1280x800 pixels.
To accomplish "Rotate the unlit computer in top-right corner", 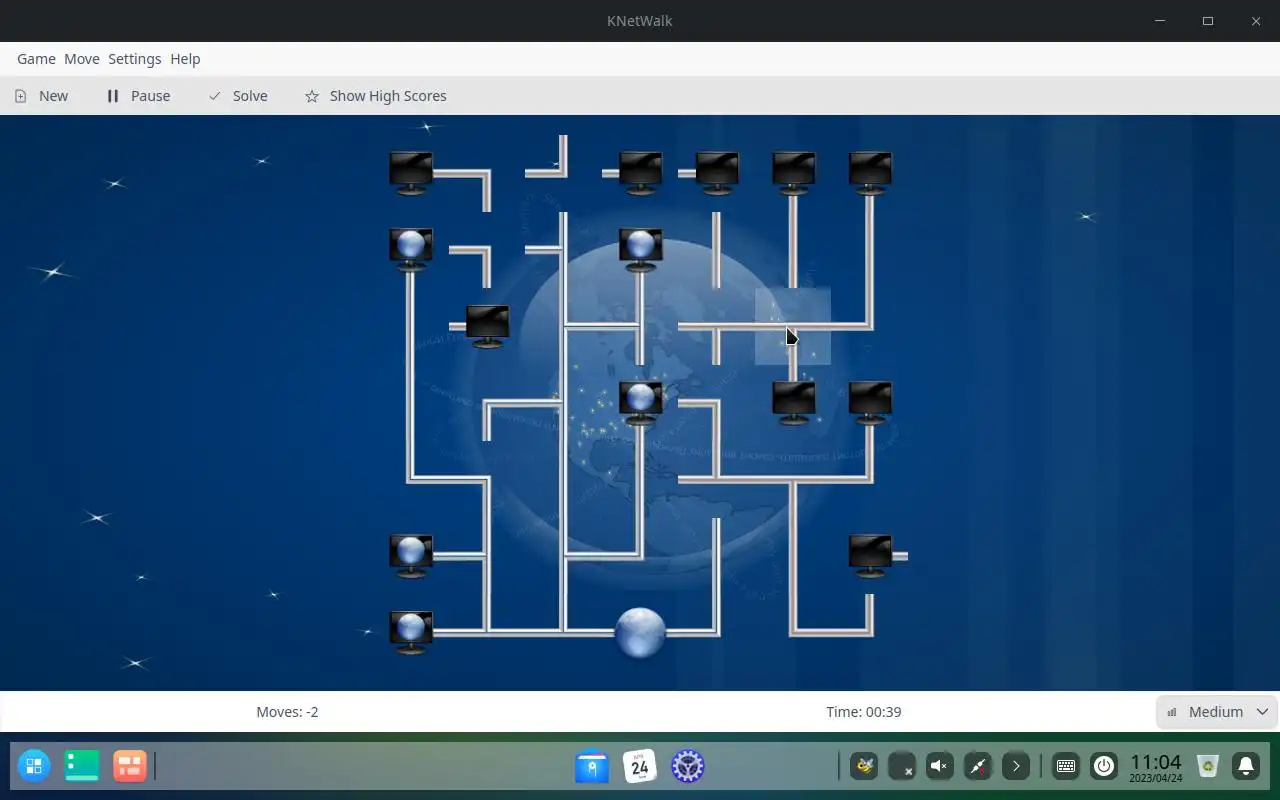I will 870,173.
